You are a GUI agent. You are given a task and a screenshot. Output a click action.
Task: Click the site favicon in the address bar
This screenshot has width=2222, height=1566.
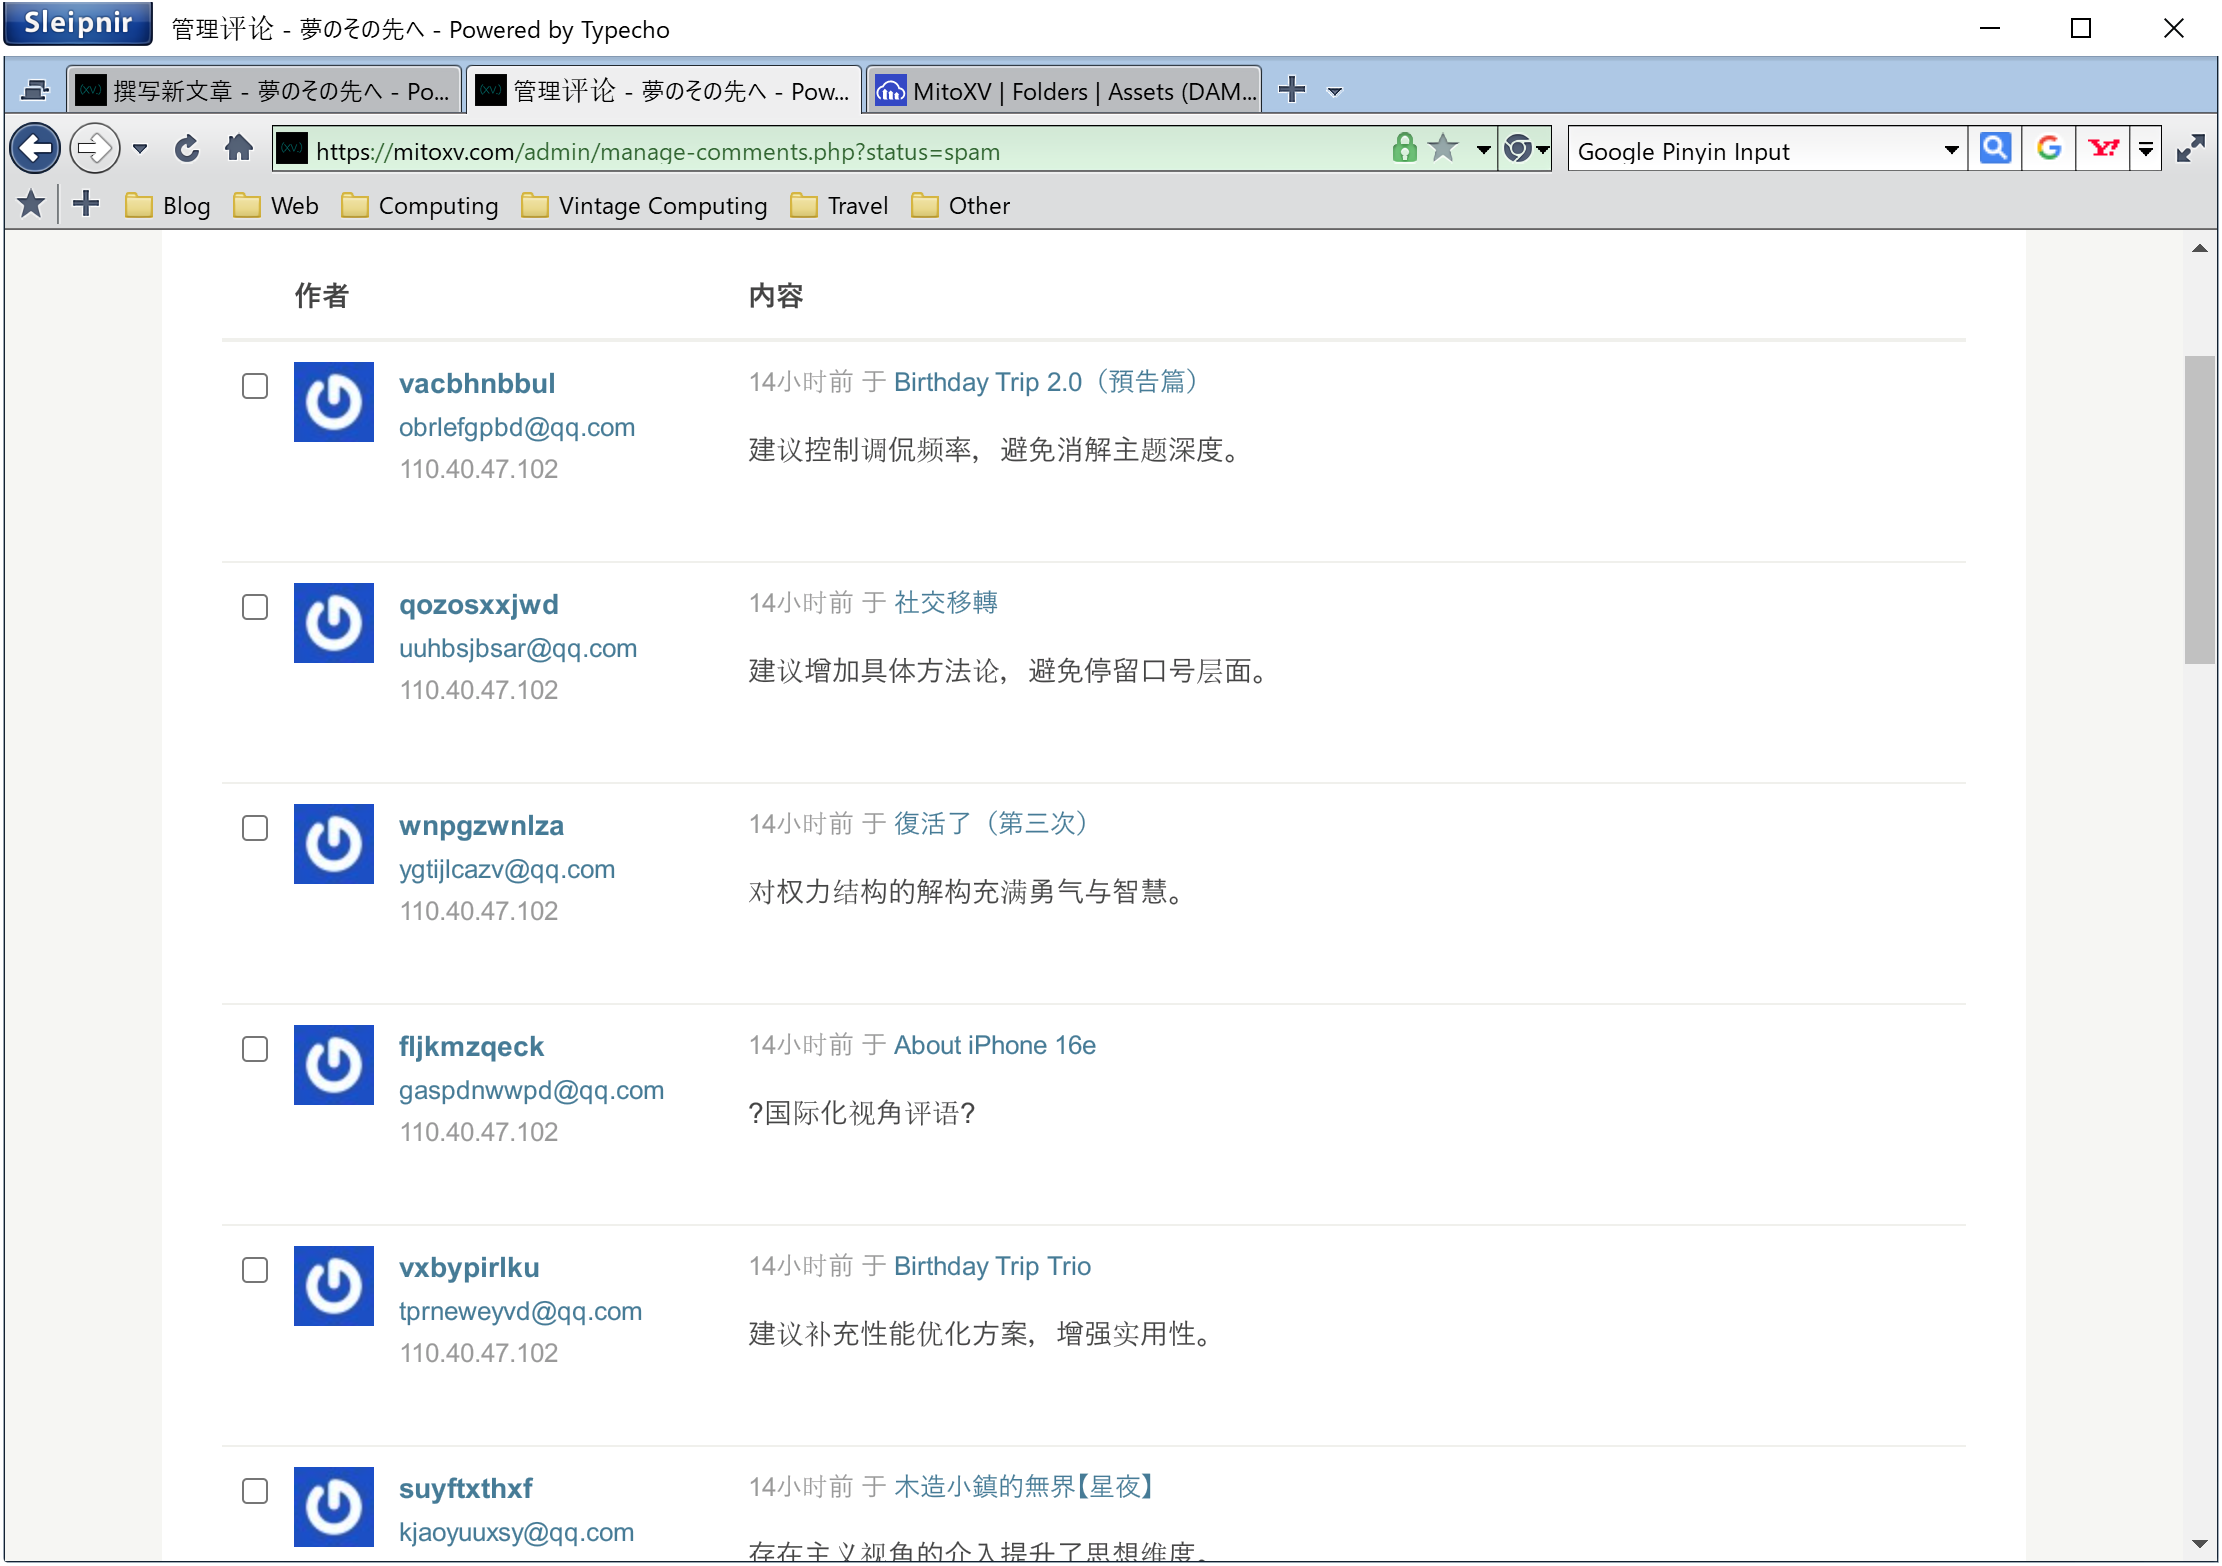click(x=291, y=150)
